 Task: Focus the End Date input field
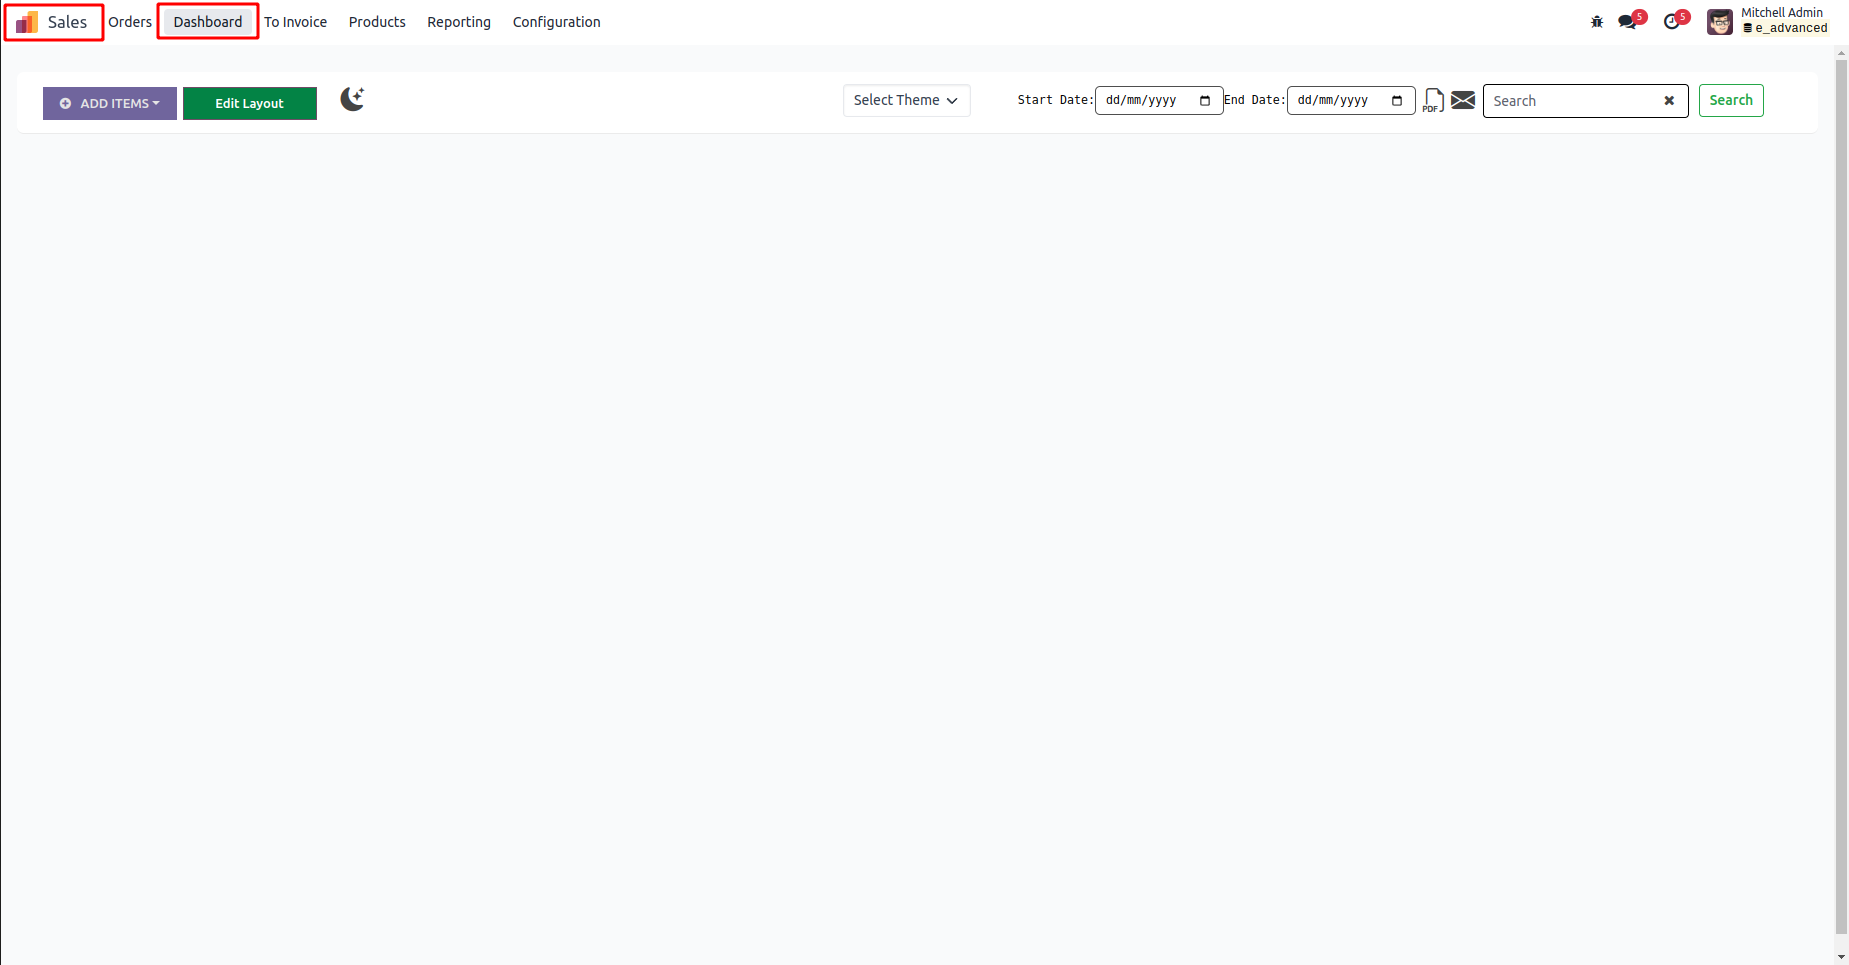tap(1351, 101)
